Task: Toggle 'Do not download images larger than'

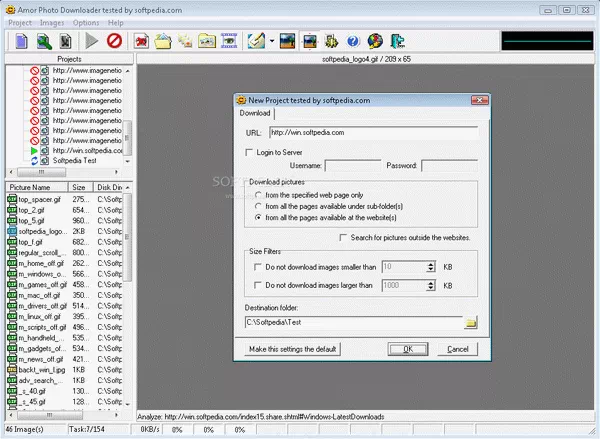Action: (258, 285)
